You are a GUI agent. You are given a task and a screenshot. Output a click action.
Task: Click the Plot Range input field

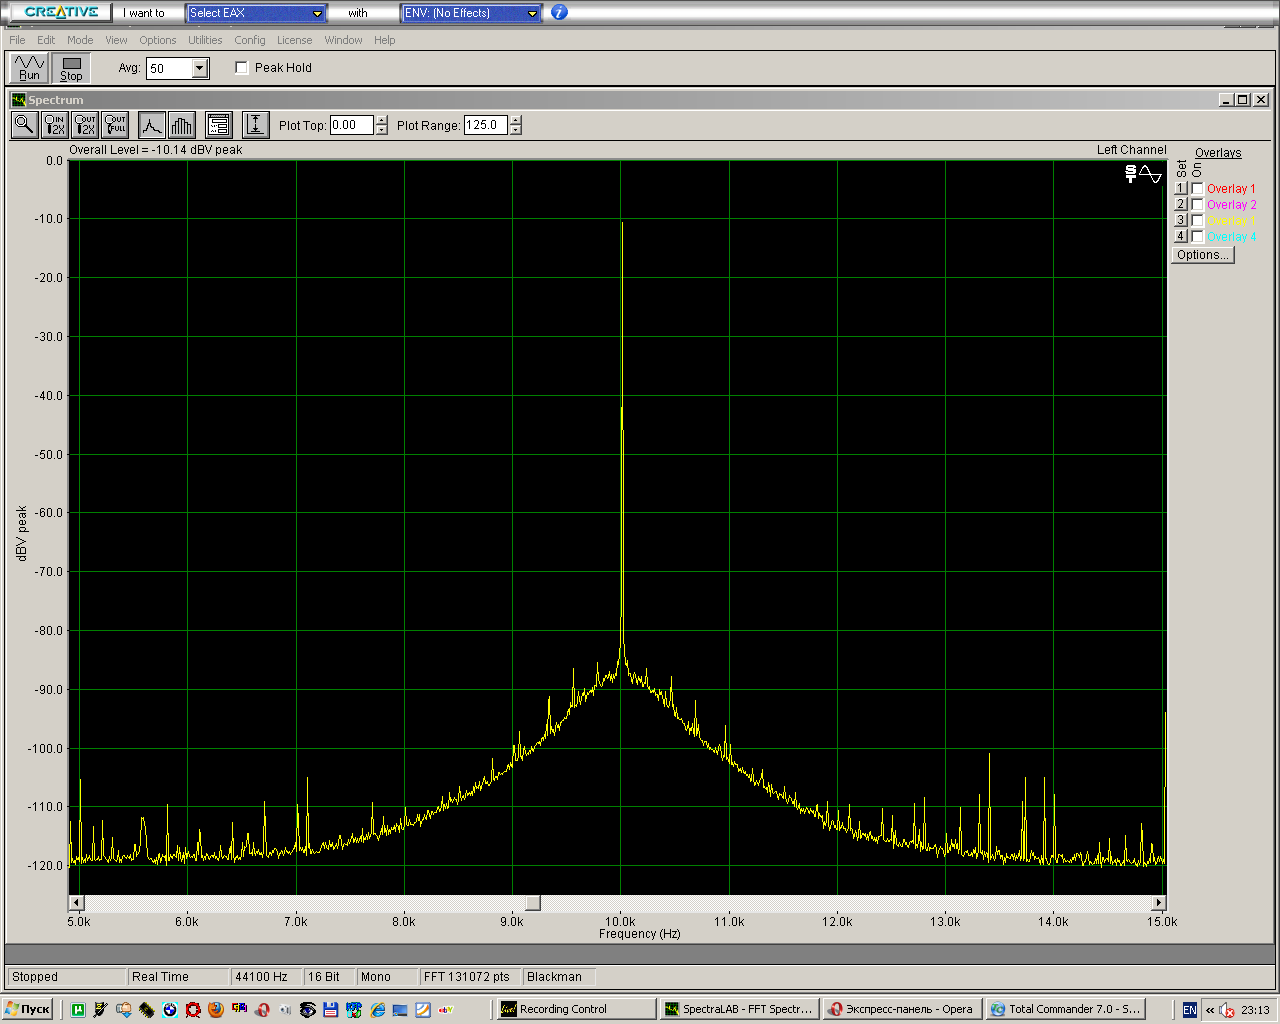485,125
